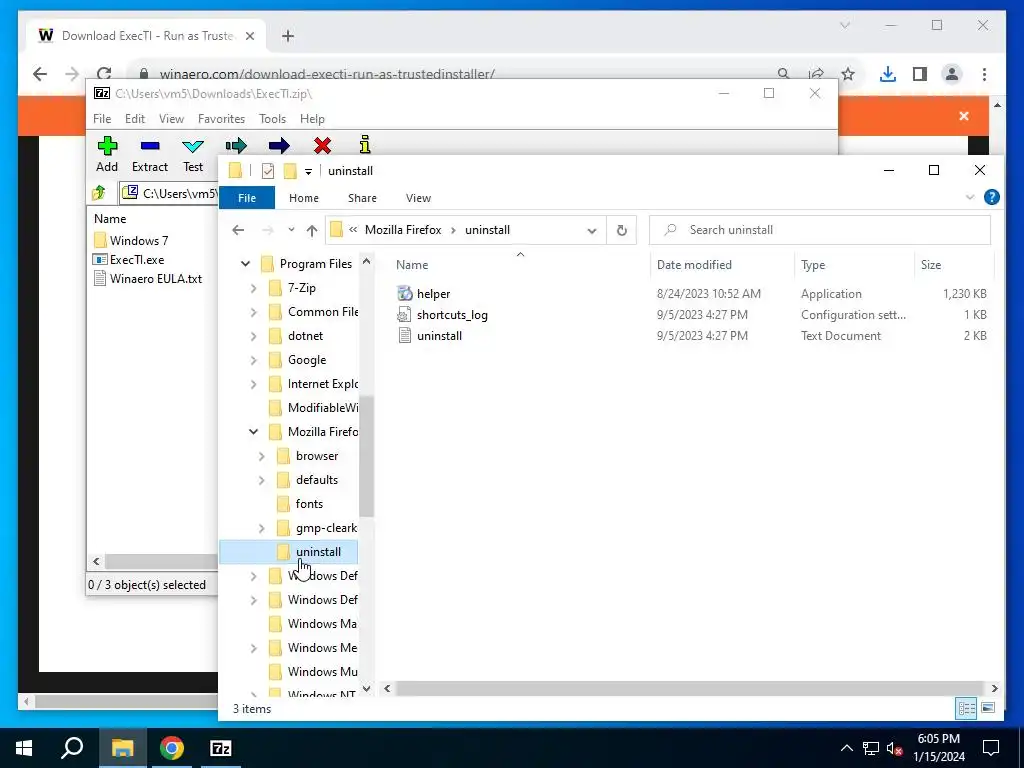The width and height of the screenshot is (1024, 768).
Task: Close the orange banner with X
Action: (964, 116)
